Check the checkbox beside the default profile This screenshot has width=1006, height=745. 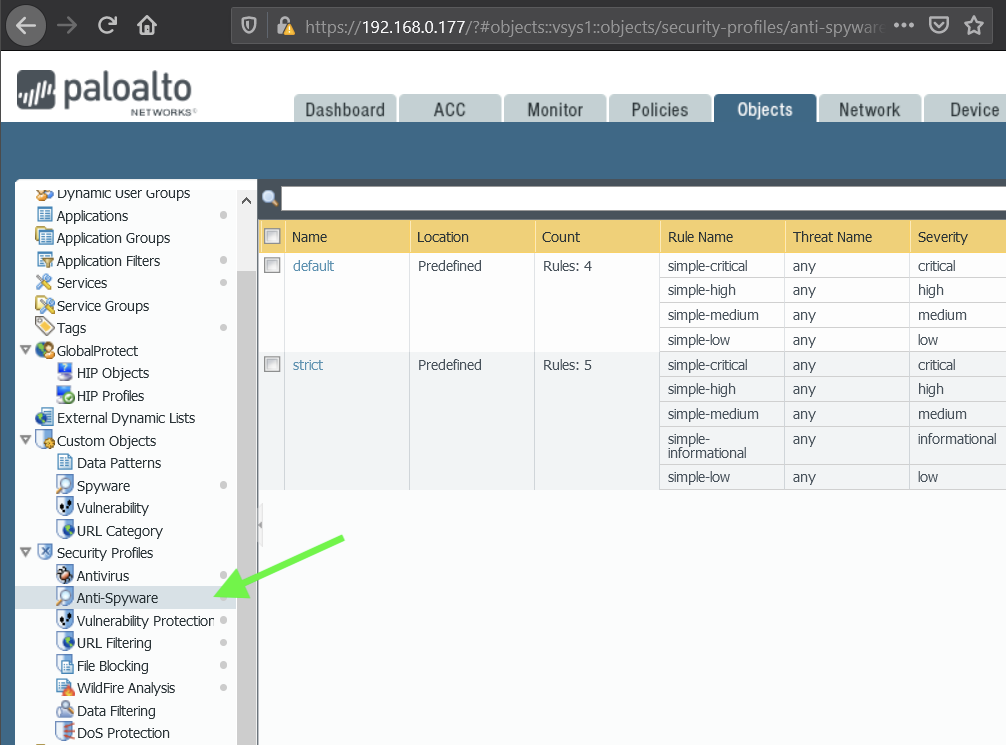pos(272,266)
